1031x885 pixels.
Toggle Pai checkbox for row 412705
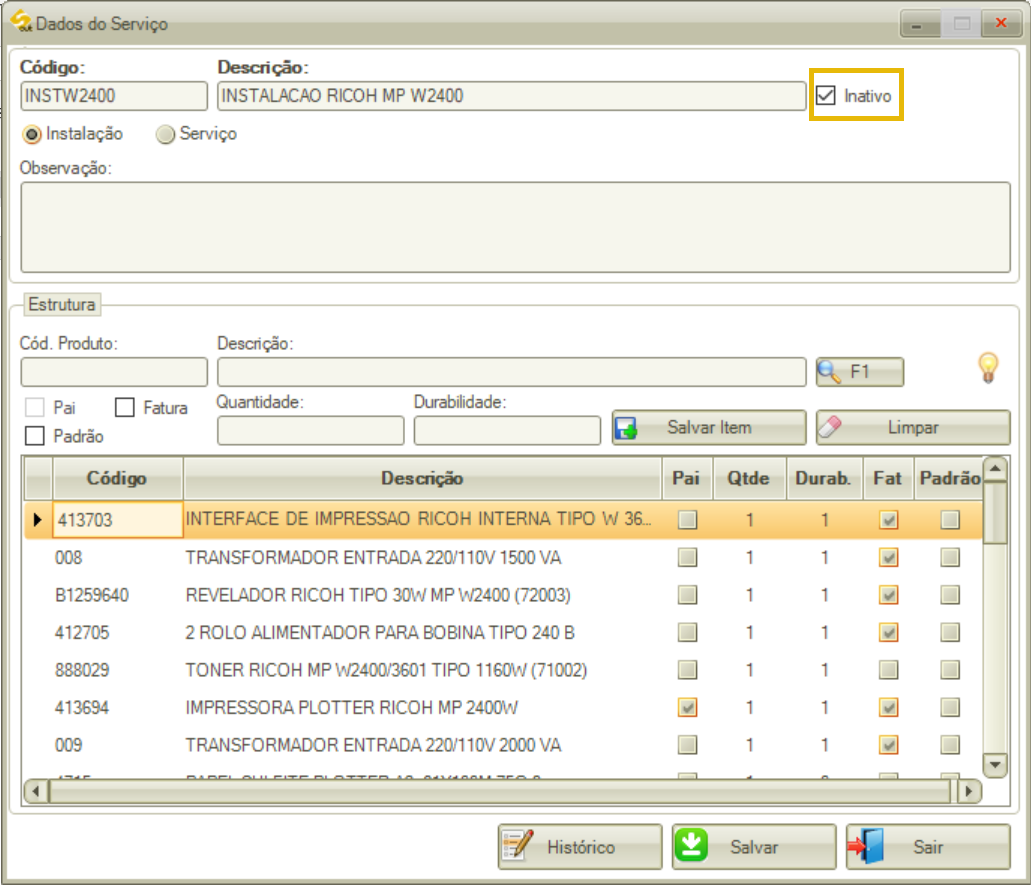tap(687, 633)
